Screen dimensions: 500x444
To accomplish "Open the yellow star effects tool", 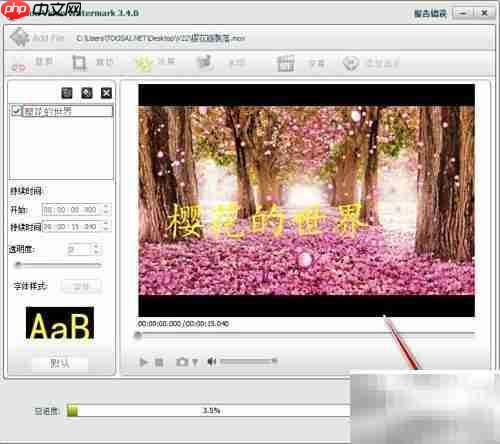I will pos(144,63).
